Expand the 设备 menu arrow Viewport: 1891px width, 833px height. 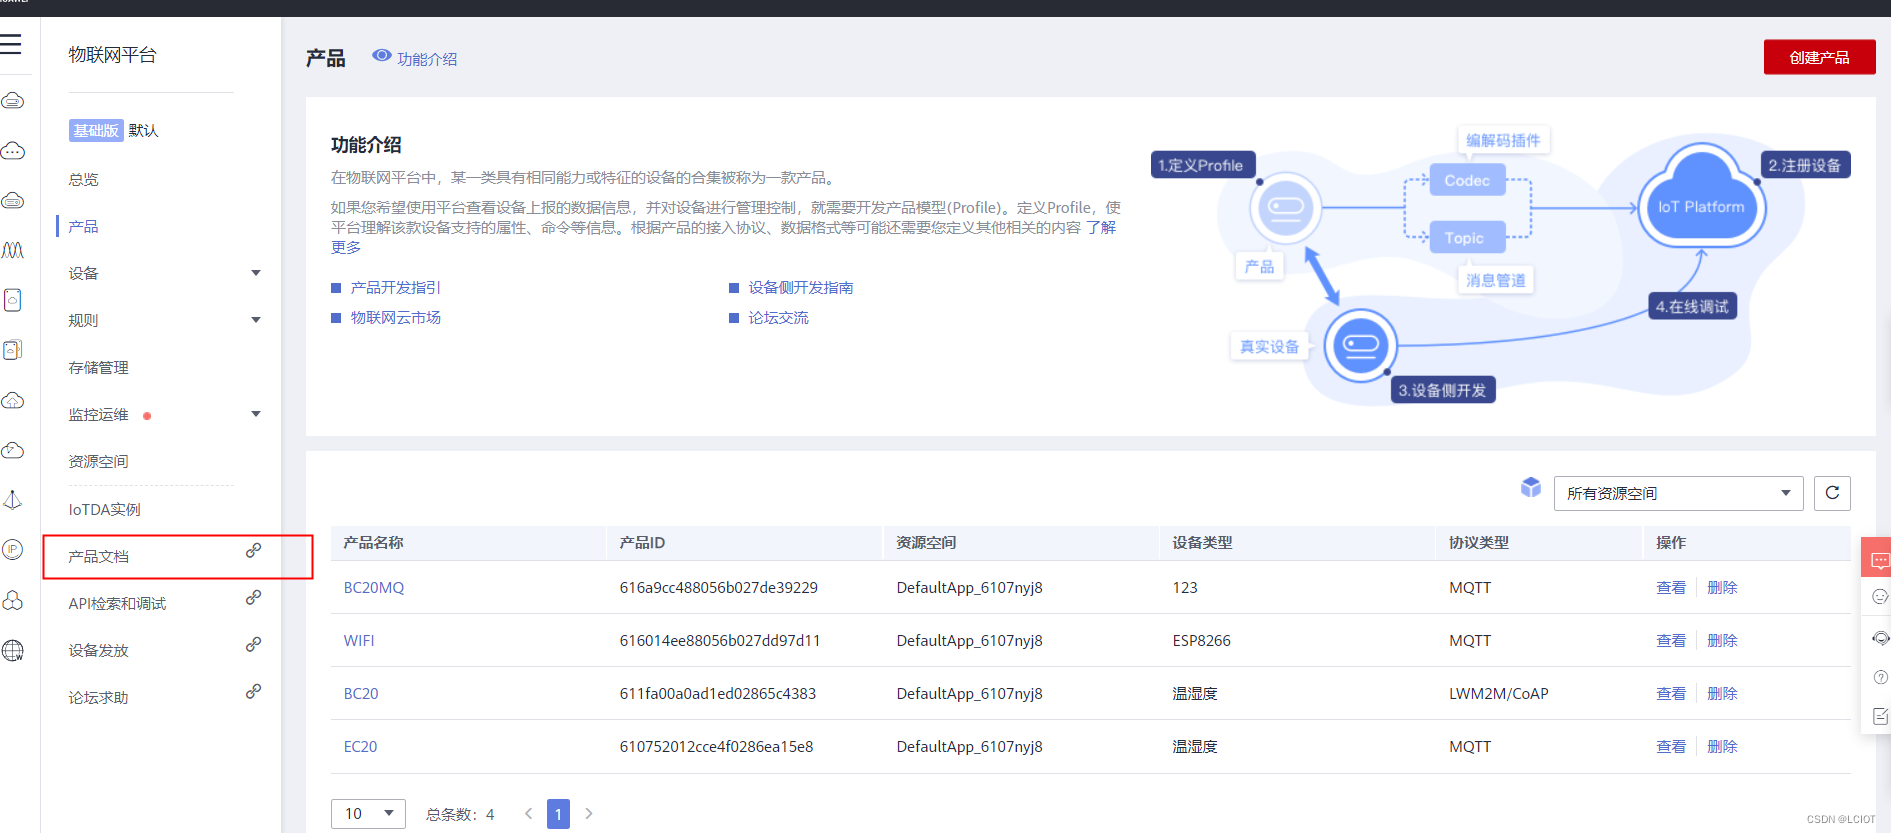[x=256, y=273]
